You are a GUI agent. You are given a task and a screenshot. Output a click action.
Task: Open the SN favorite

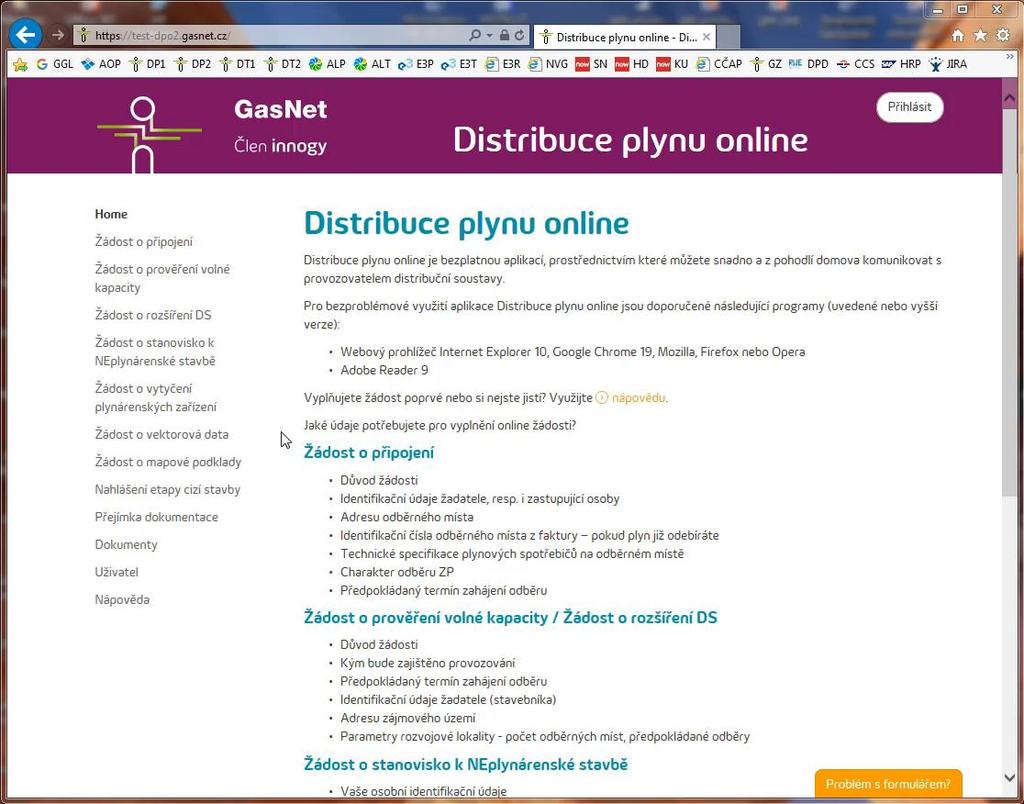click(x=592, y=64)
